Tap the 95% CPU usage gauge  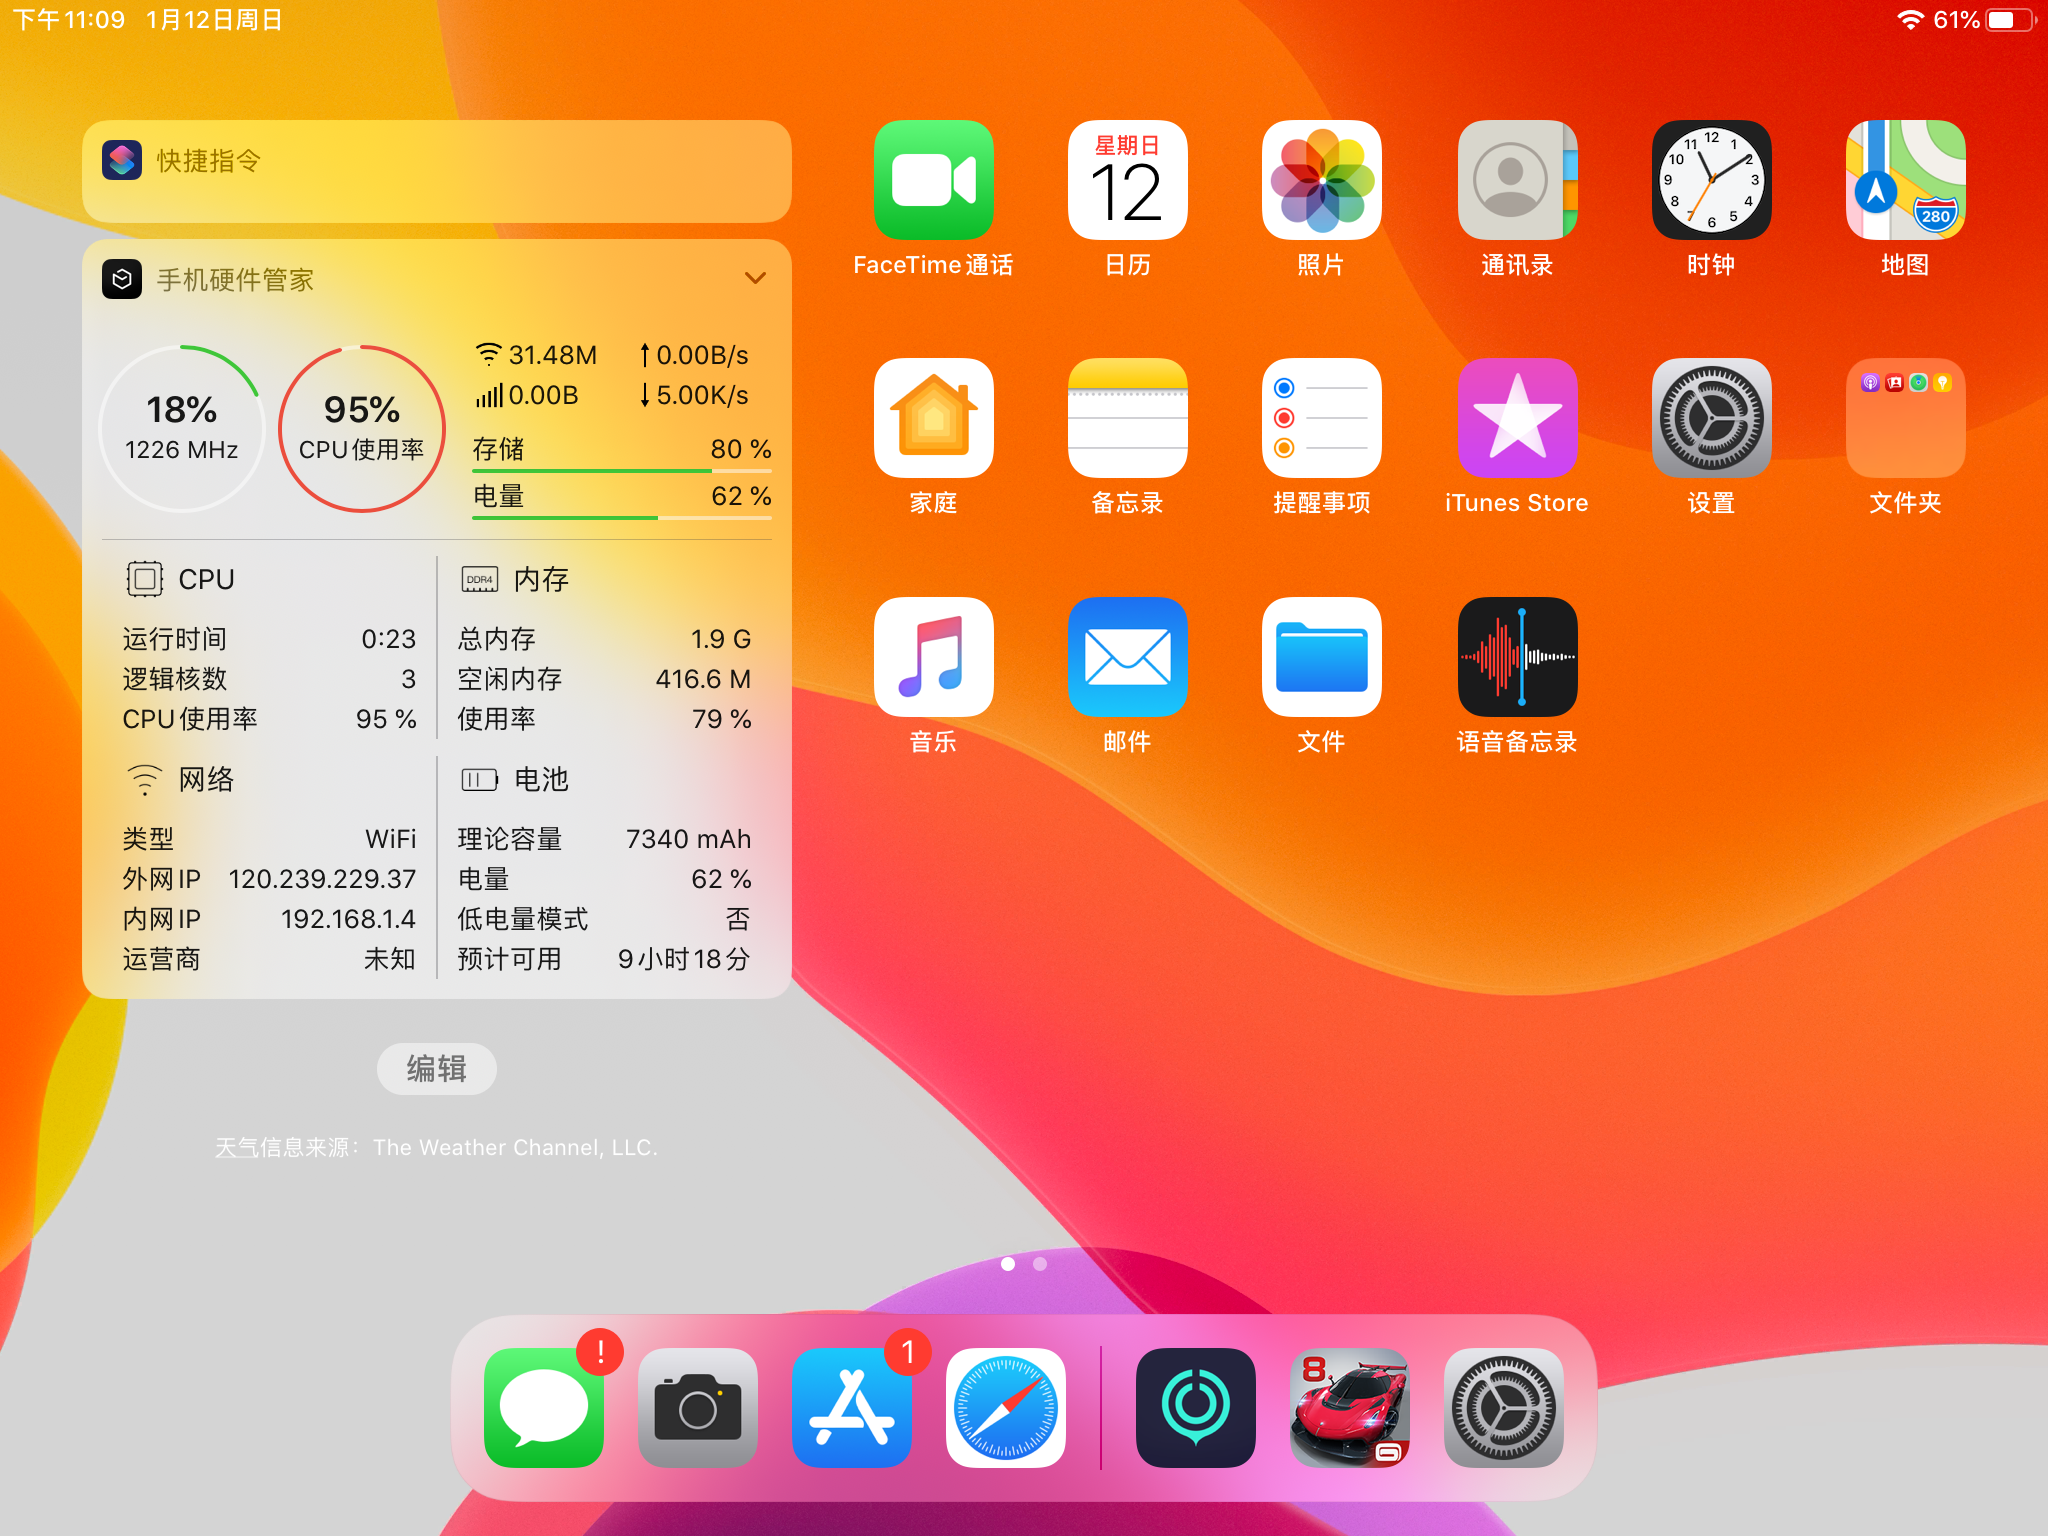pyautogui.click(x=361, y=428)
